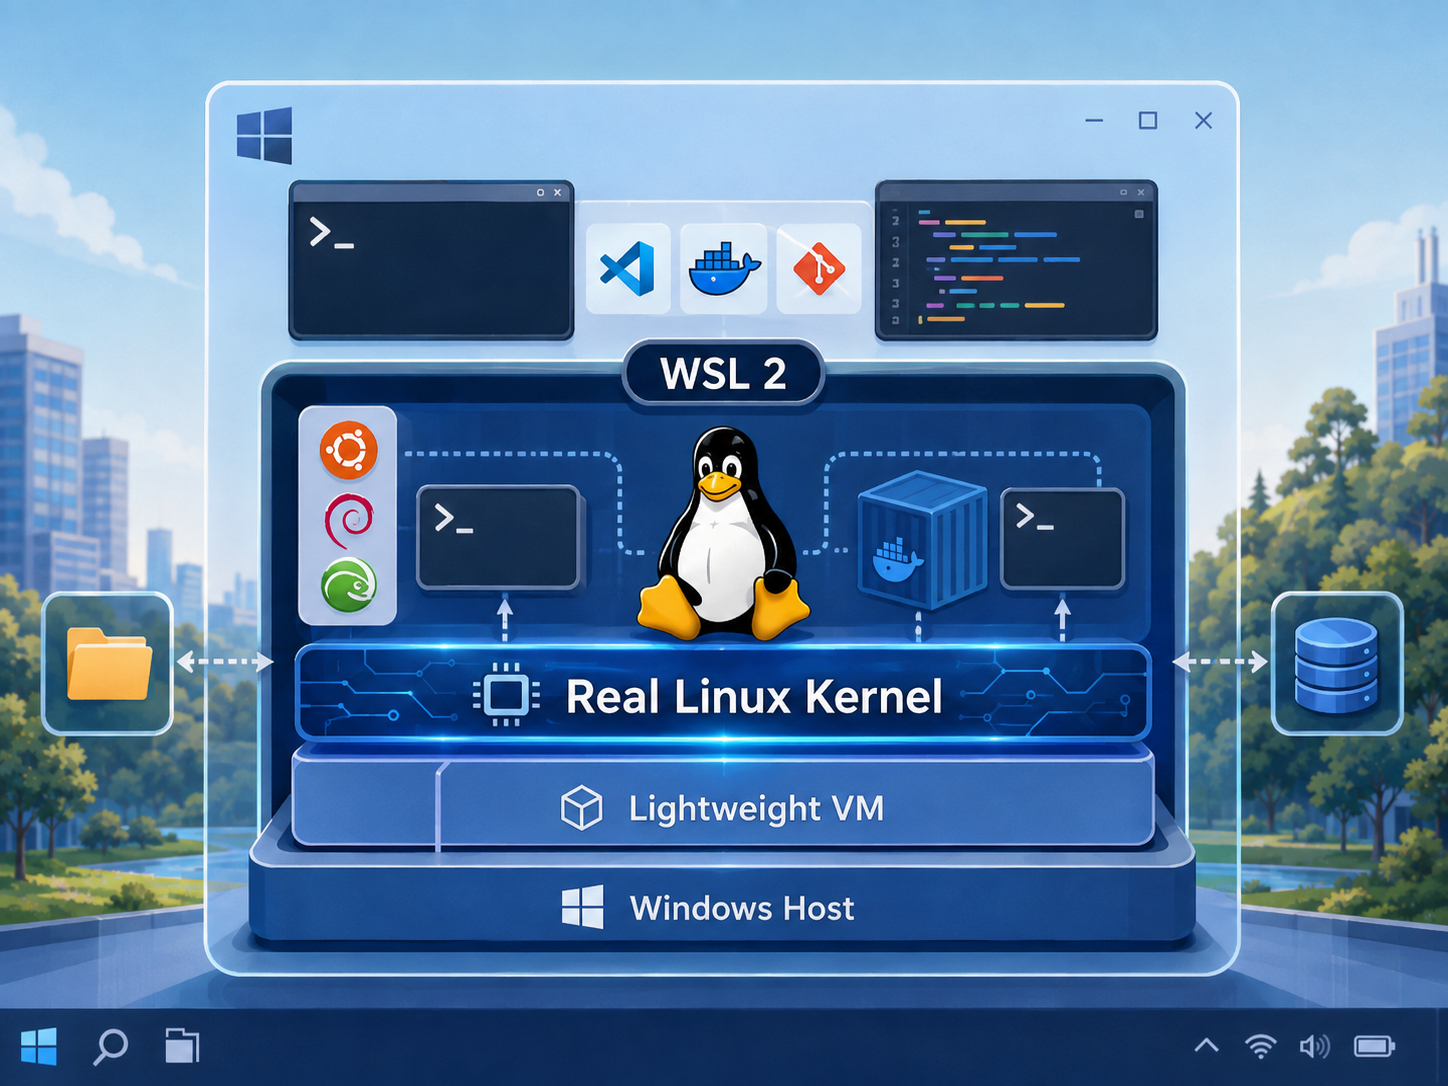Click the Tux penguin mascot
The height and width of the screenshot is (1086, 1448).
pos(724,534)
